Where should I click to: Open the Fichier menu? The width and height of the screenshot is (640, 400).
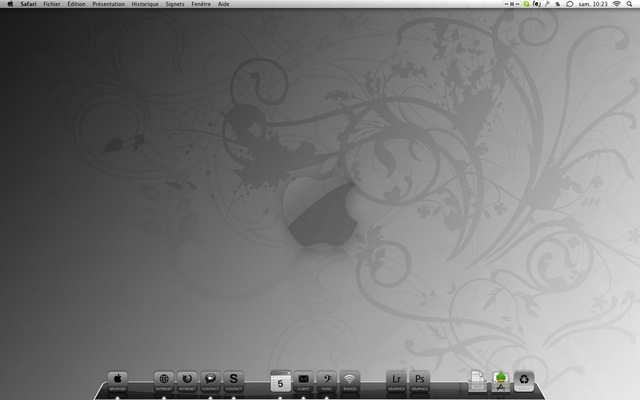pyautogui.click(x=52, y=4)
